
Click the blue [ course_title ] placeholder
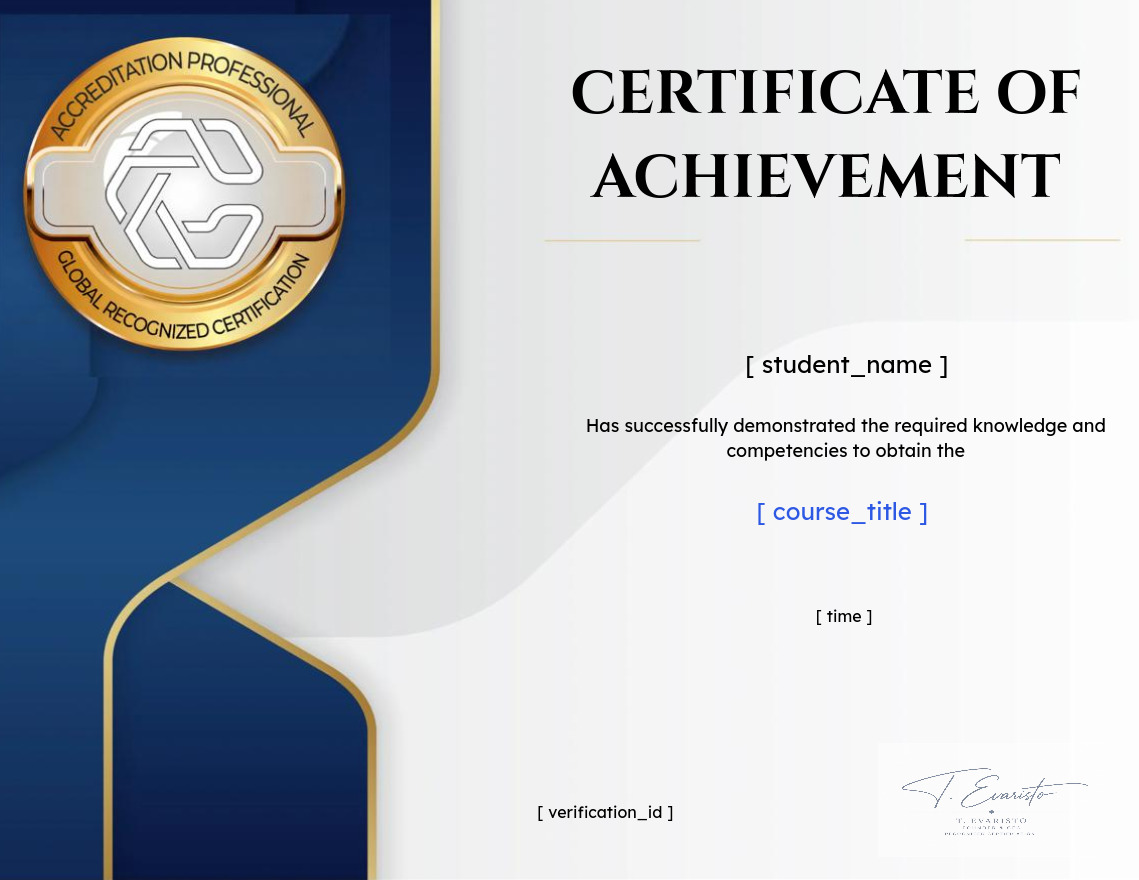[842, 512]
